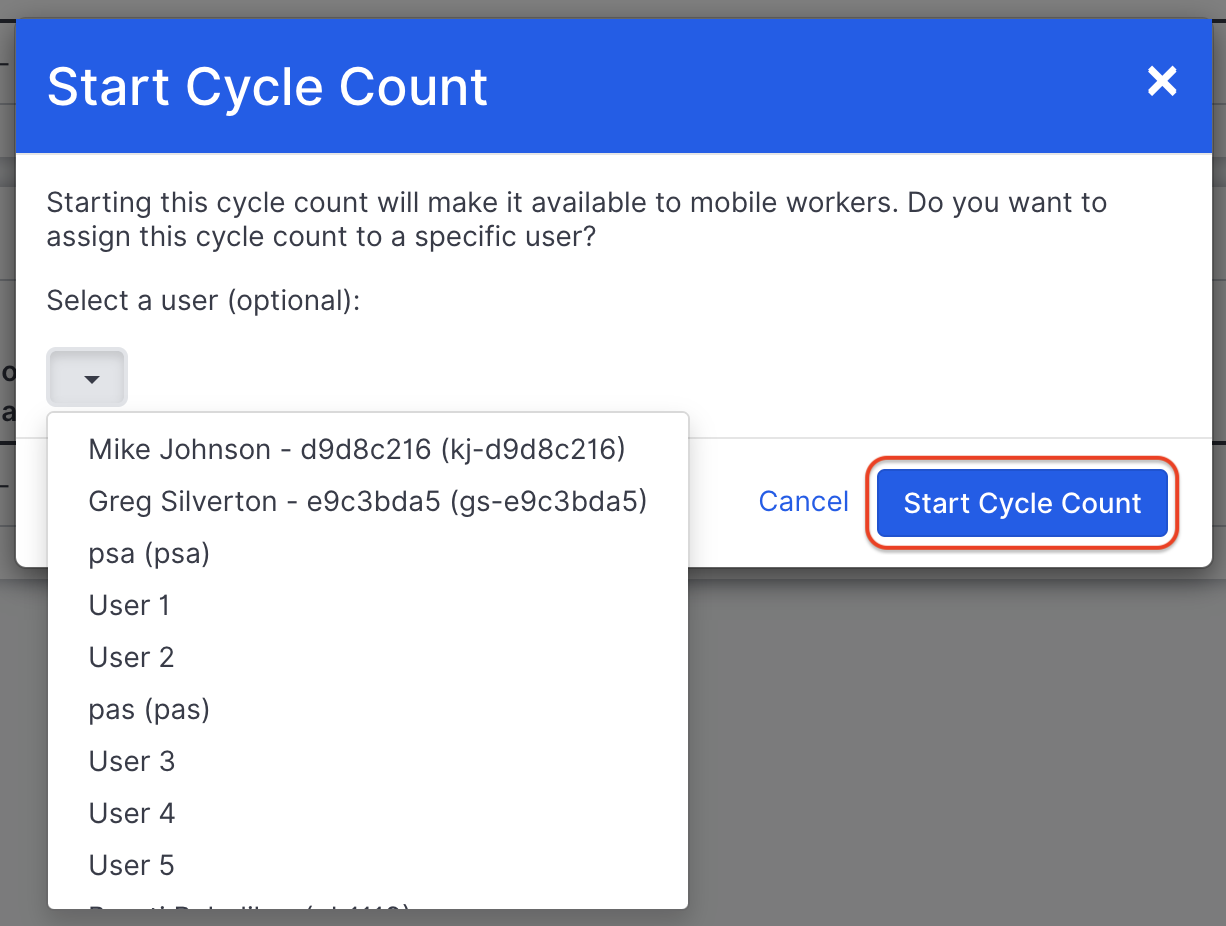
Task: Click the Select a user optional label
Action: pos(203,300)
